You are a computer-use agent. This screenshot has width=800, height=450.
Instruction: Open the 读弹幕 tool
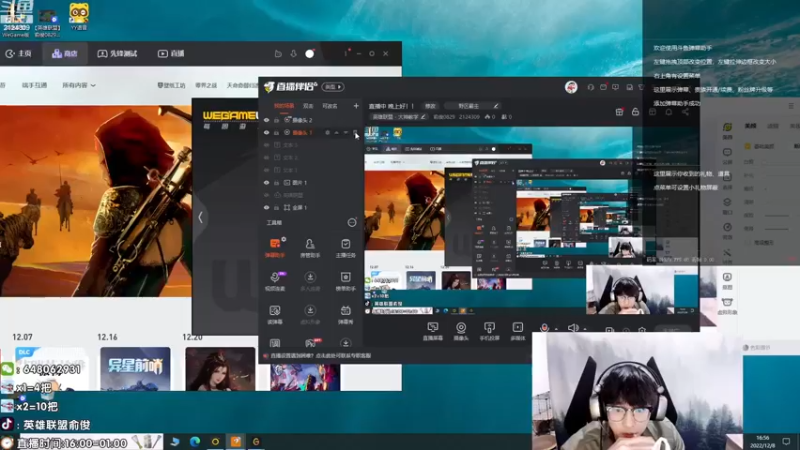pyautogui.click(x=274, y=314)
